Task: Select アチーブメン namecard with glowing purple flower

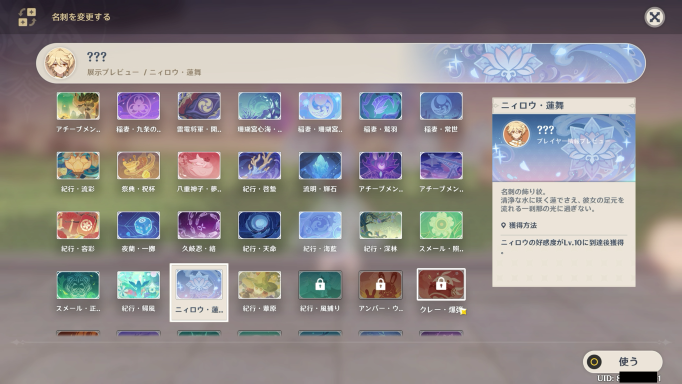Action: pos(380,166)
